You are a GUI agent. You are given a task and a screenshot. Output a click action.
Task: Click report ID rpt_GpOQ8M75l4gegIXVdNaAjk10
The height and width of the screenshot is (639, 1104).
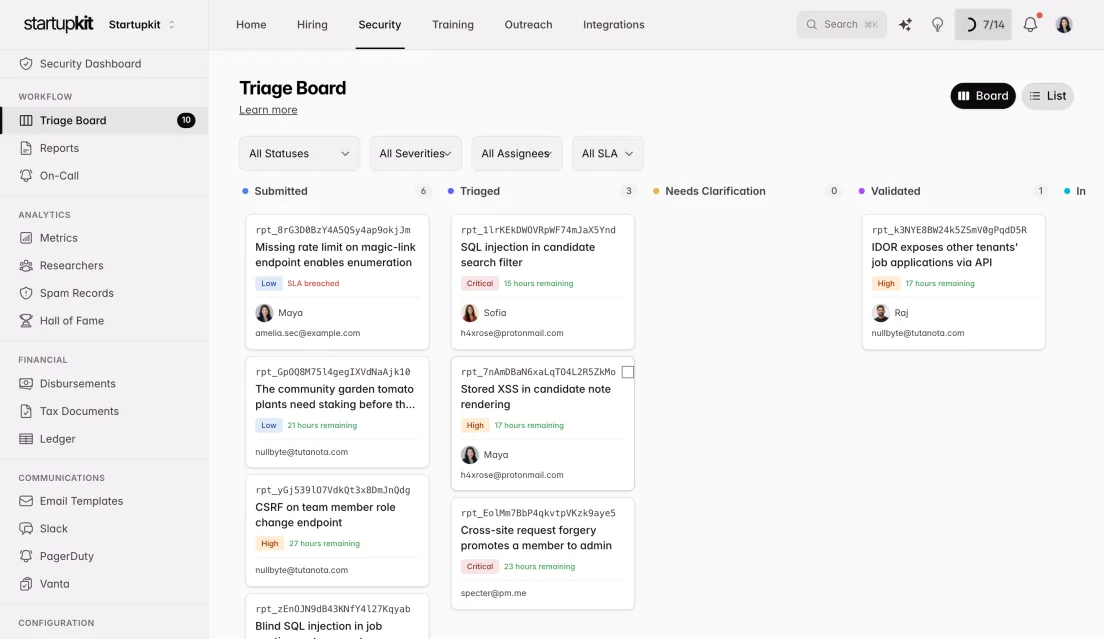click(x=333, y=372)
